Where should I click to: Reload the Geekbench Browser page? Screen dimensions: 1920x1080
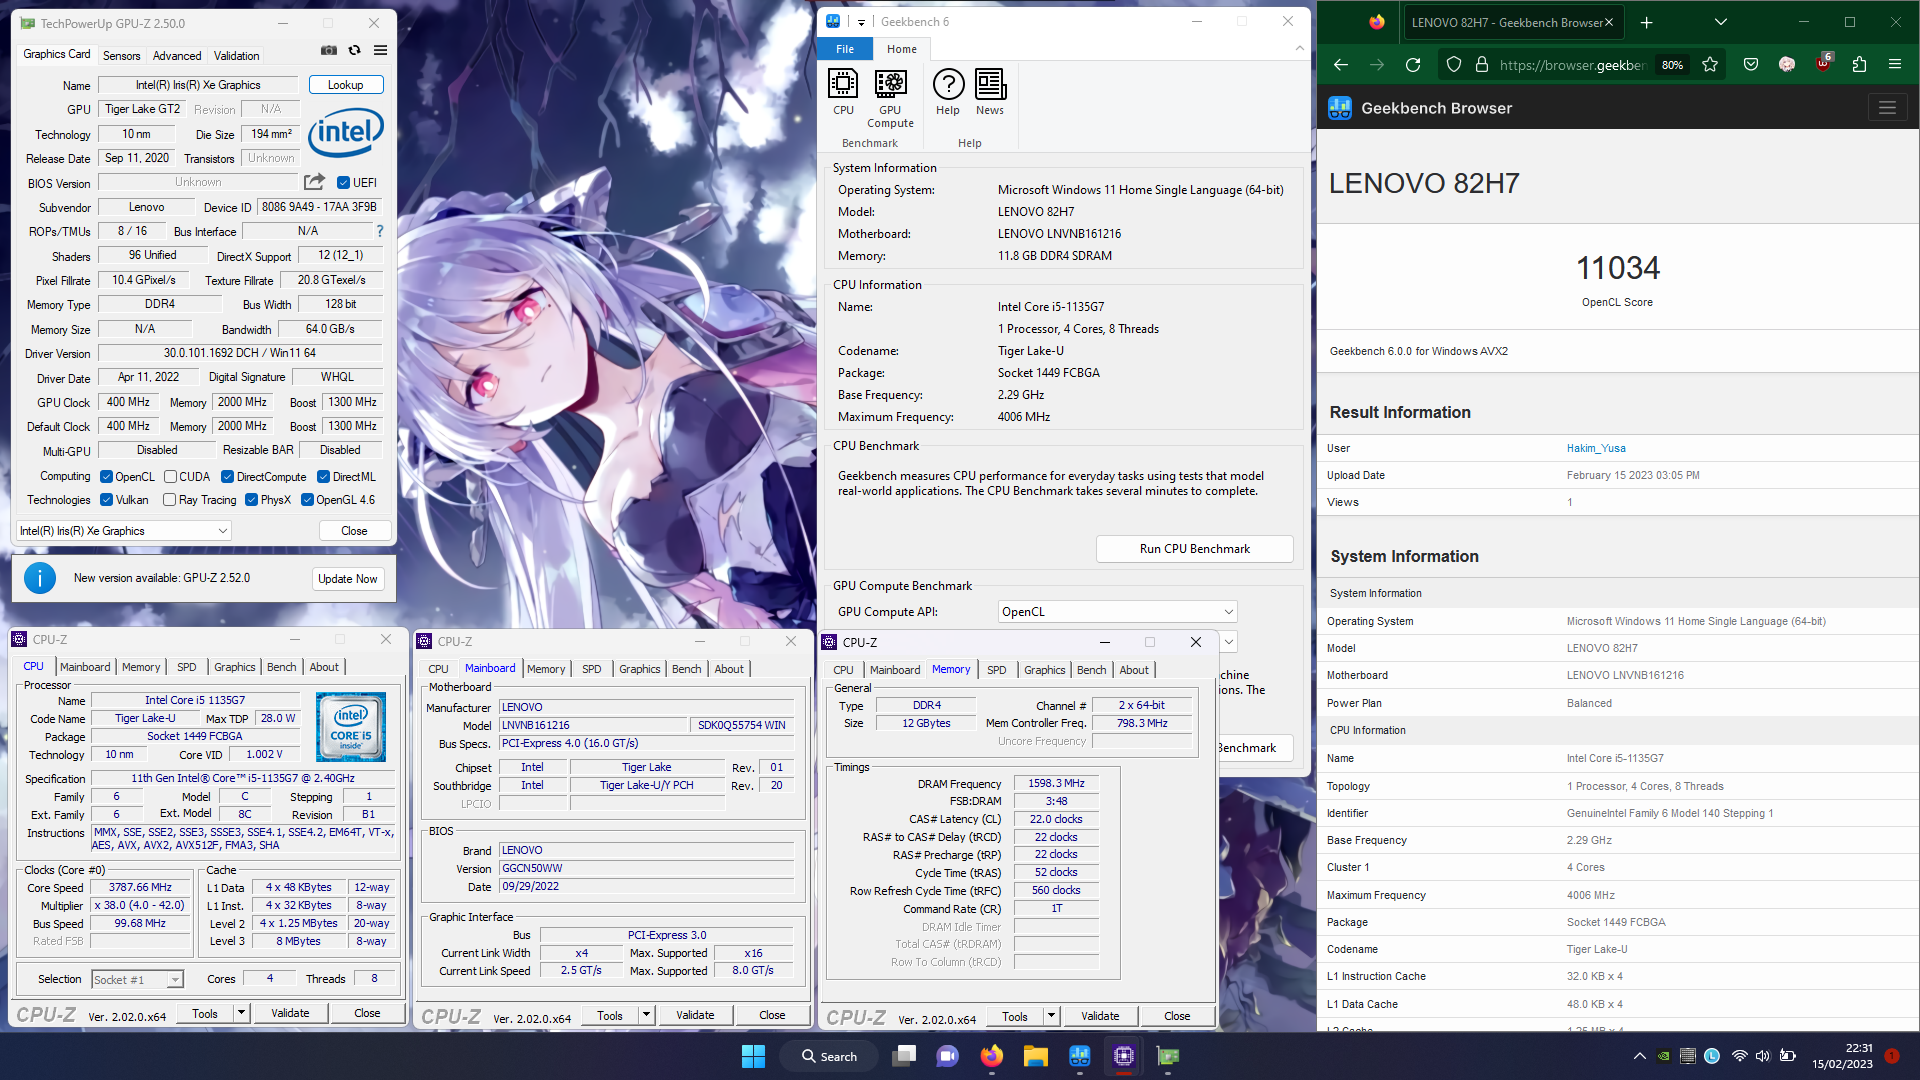(1413, 65)
